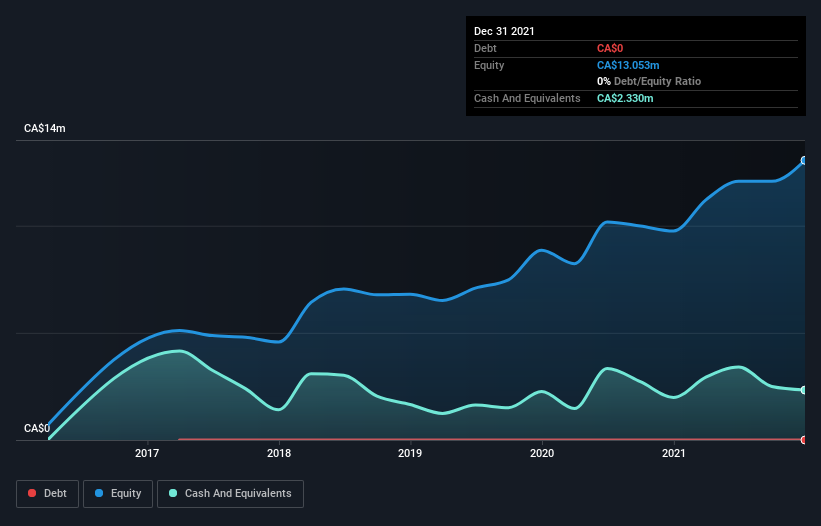This screenshot has width=821, height=526.
Task: Select the red Debt endpoint marker on chart
Action: pos(804,440)
